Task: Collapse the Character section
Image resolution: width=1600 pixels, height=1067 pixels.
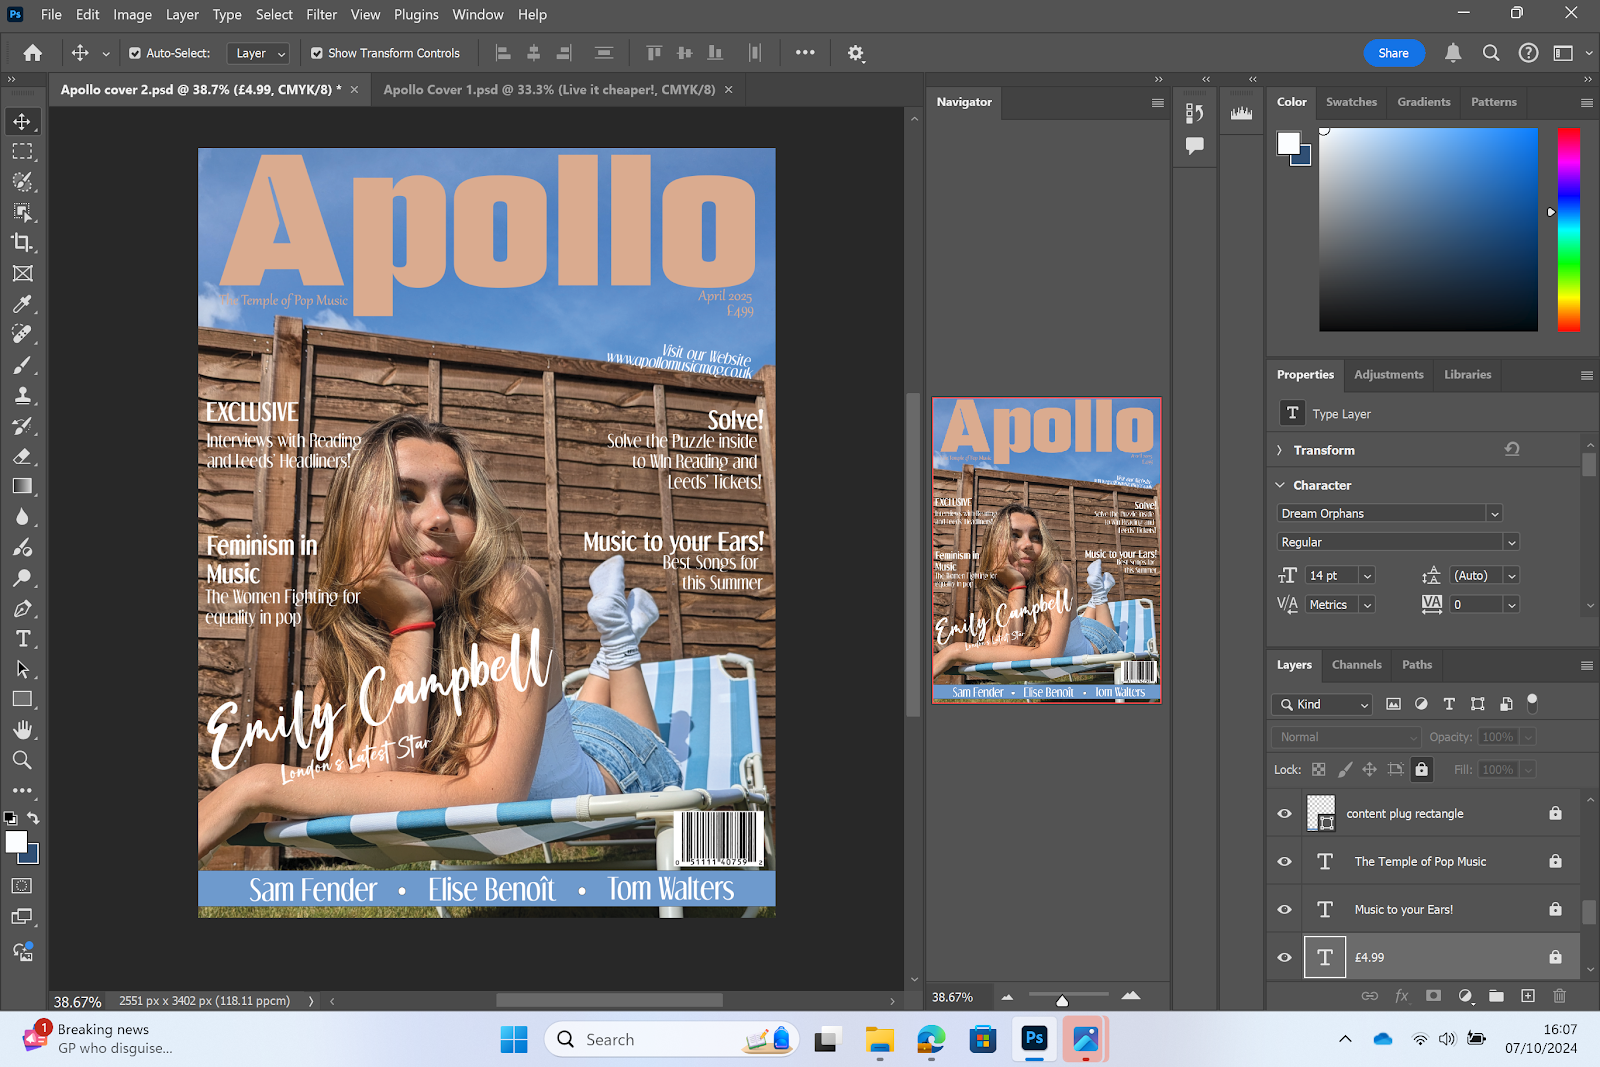Action: [1280, 485]
